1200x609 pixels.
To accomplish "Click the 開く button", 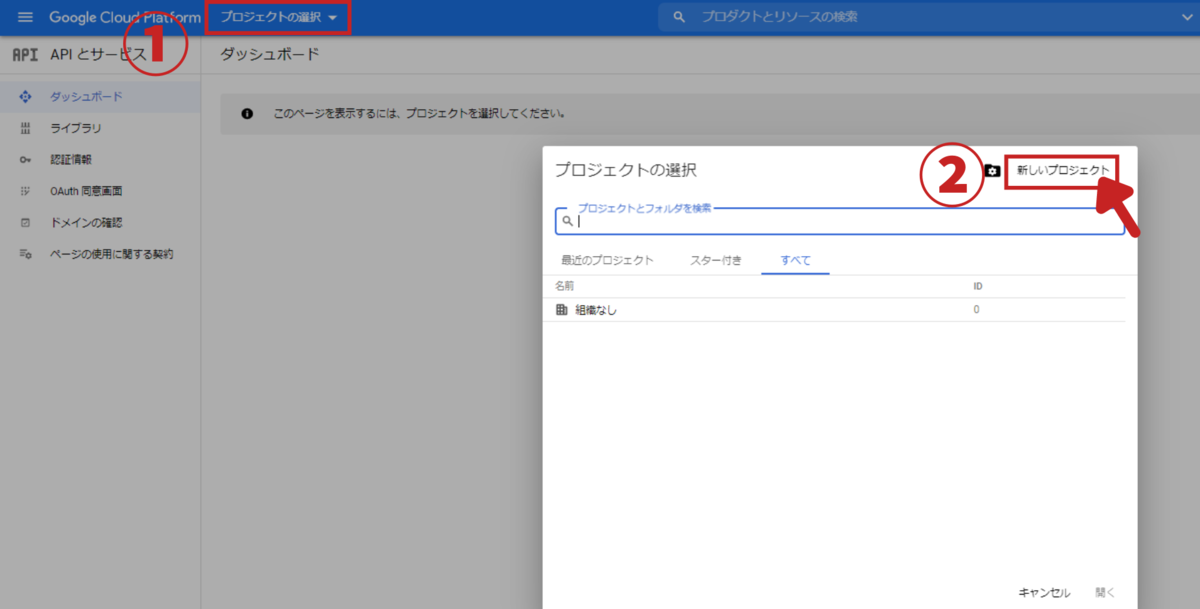I will coord(1105,592).
